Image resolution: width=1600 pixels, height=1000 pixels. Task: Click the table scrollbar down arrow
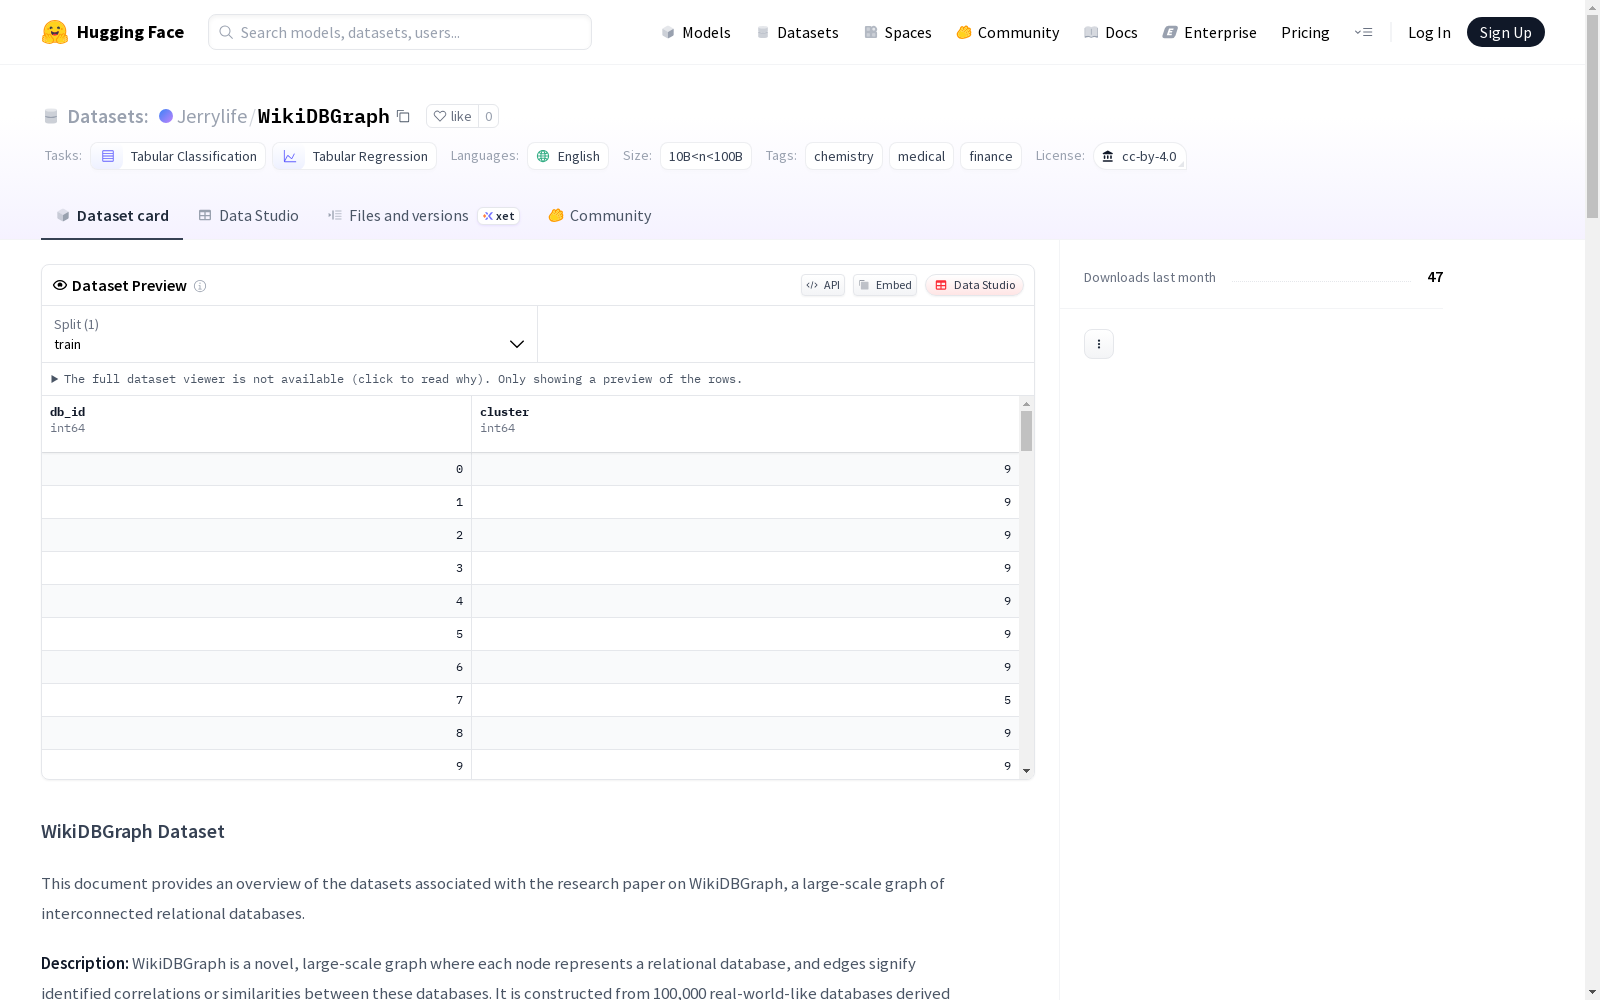[1027, 771]
